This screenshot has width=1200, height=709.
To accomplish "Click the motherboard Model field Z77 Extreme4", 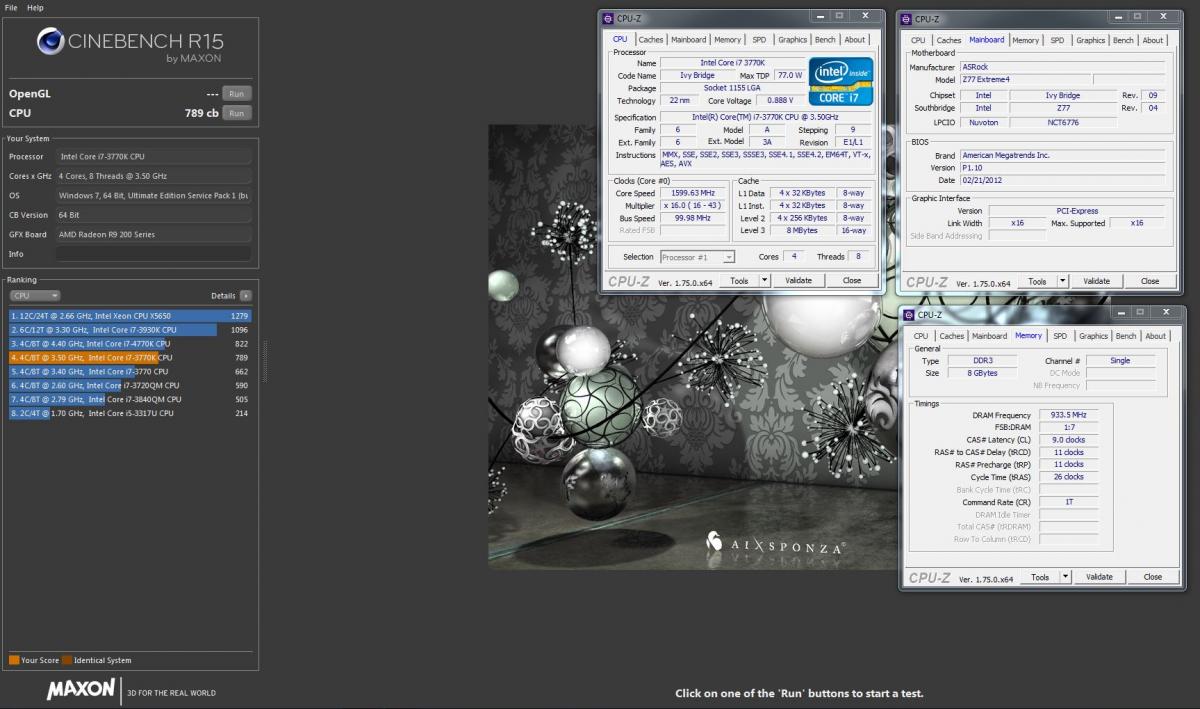I will pos(1024,80).
